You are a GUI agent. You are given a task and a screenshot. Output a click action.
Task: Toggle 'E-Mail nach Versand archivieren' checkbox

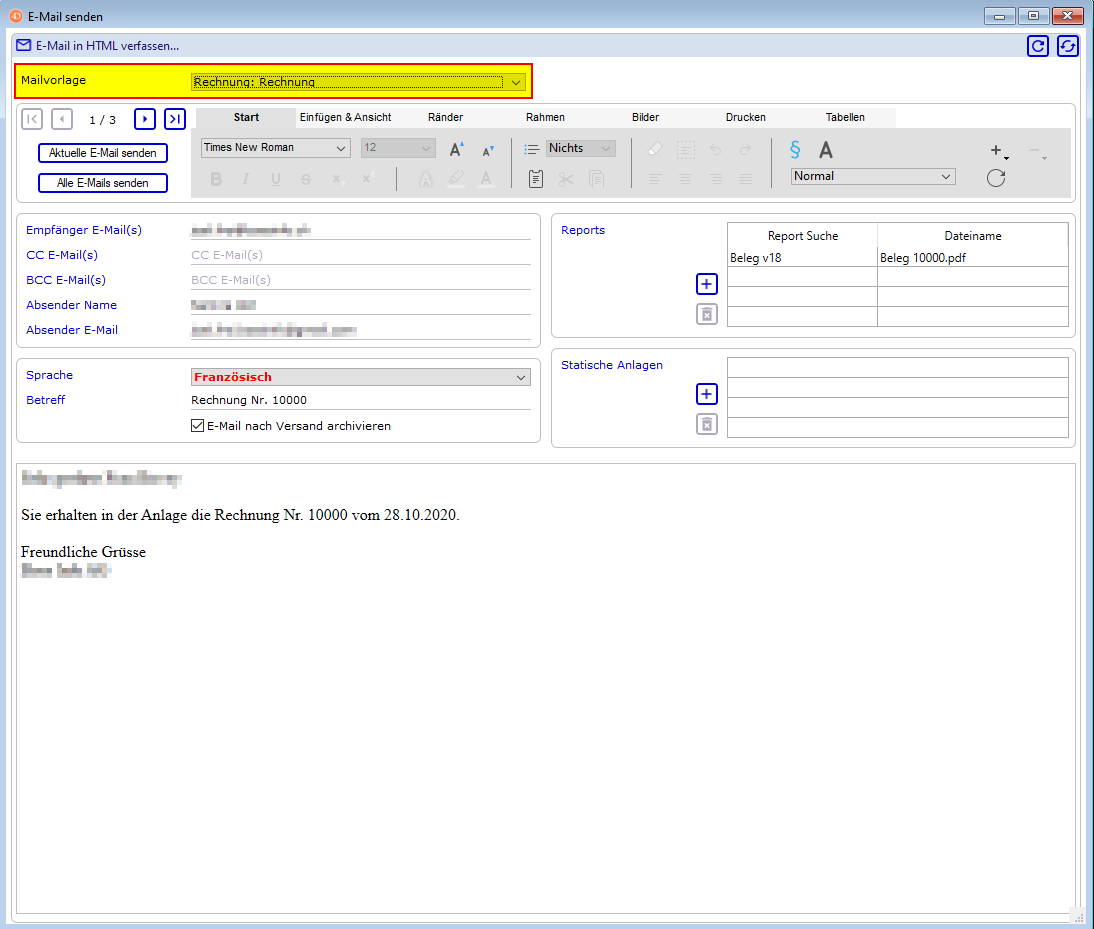coord(197,426)
